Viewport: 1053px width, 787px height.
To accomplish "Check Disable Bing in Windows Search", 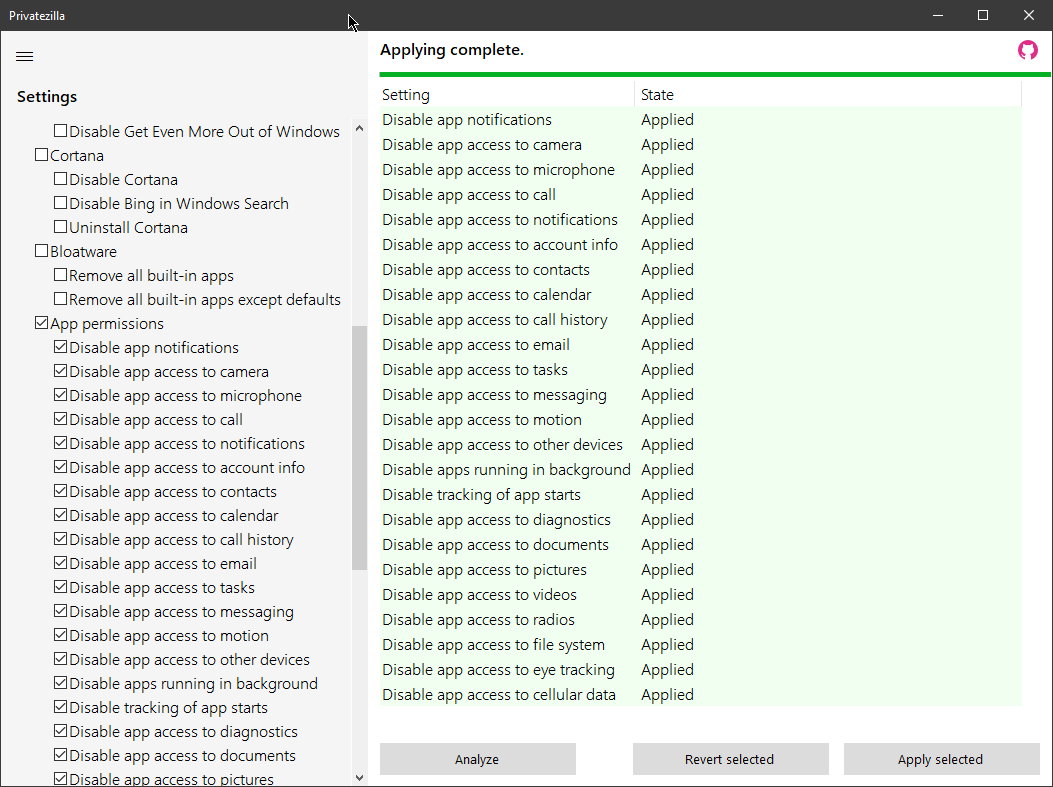I will coord(61,204).
